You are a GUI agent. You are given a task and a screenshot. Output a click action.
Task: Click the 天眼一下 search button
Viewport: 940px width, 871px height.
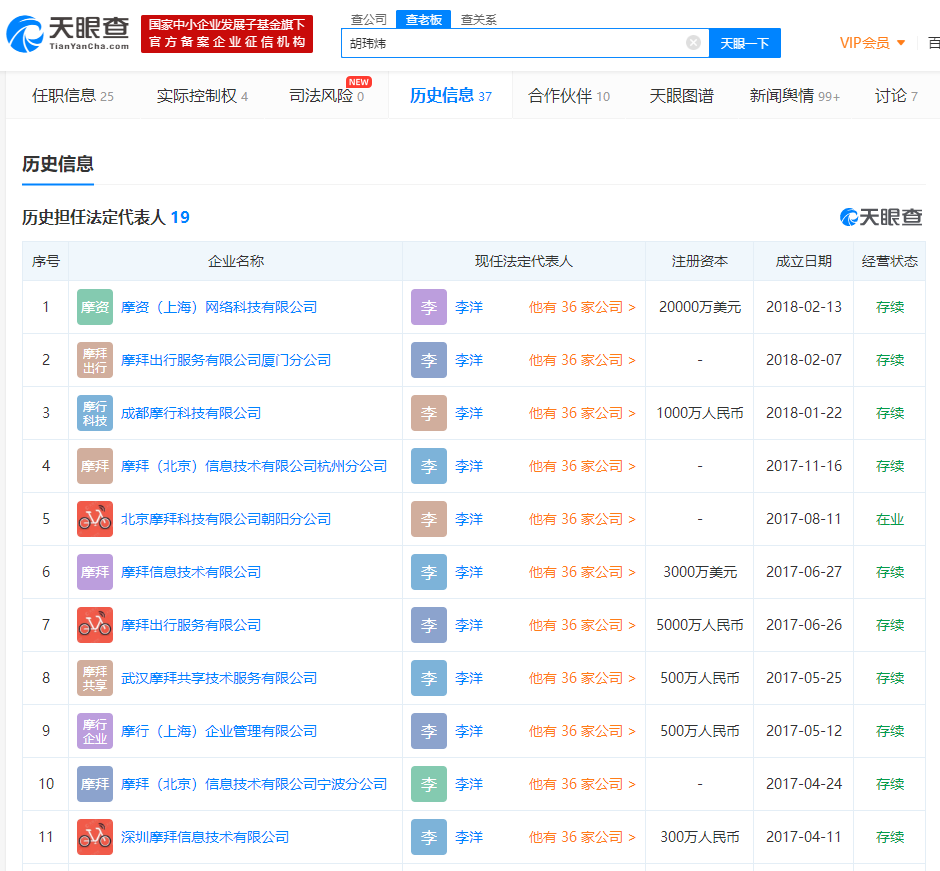point(745,43)
